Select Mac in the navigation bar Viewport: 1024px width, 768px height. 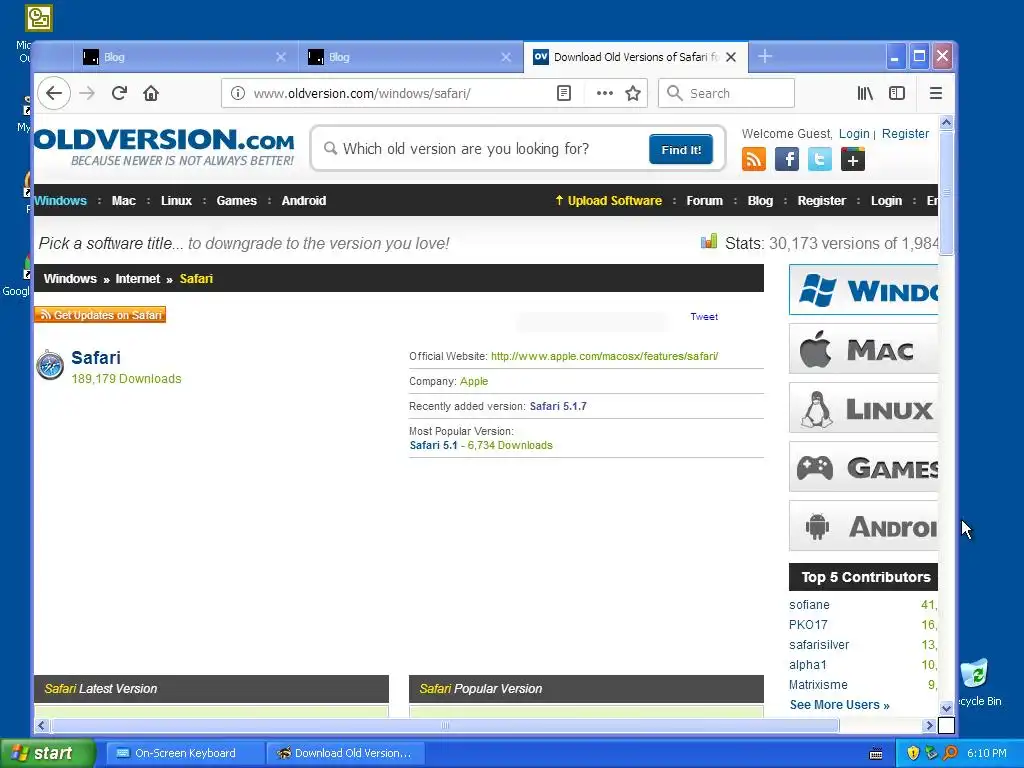[123, 200]
